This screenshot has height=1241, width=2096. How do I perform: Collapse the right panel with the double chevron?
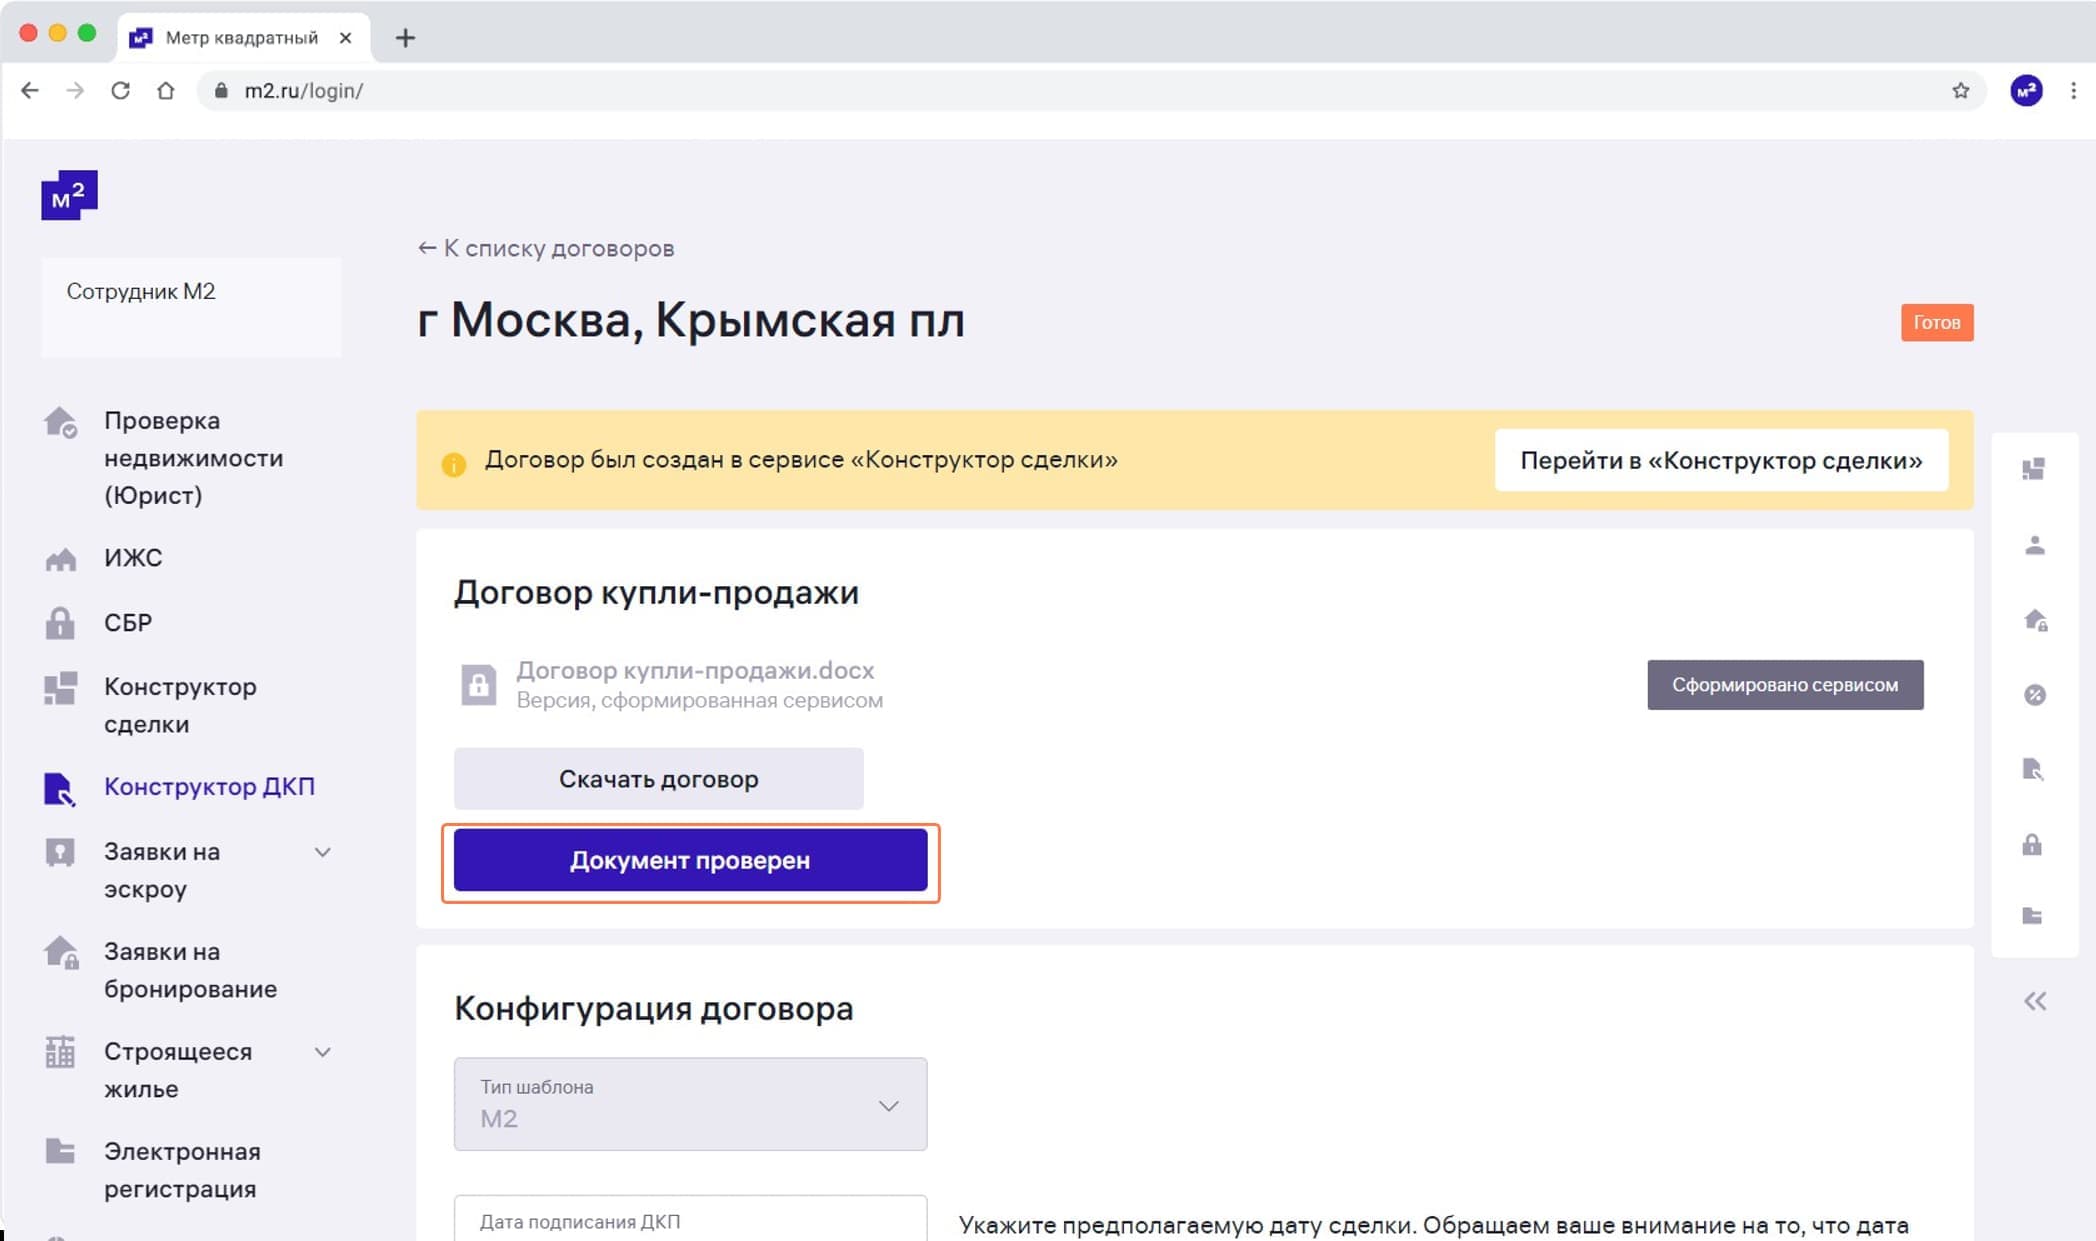point(2035,1001)
